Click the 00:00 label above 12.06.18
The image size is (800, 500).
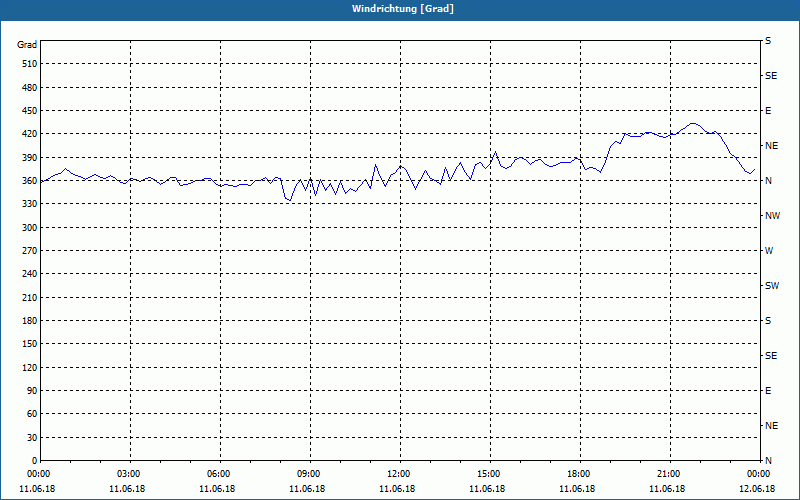tap(759, 474)
